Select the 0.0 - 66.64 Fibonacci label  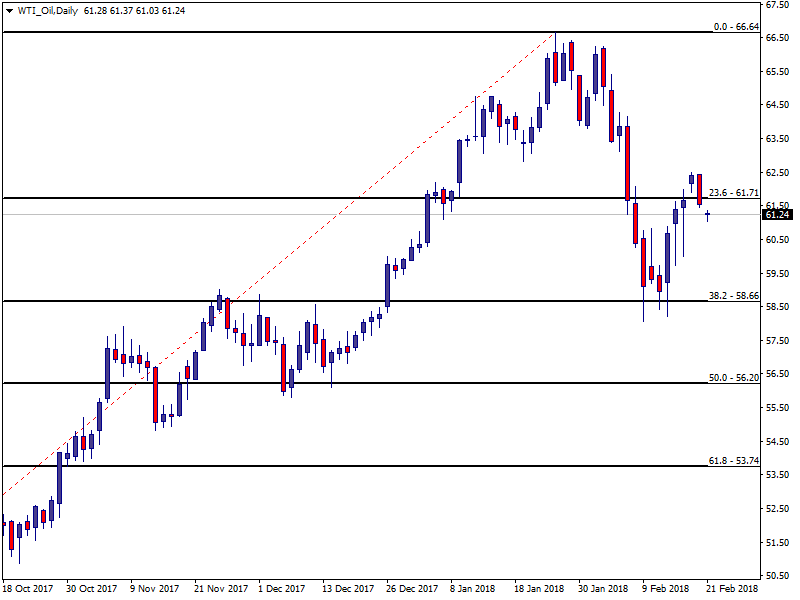point(736,27)
